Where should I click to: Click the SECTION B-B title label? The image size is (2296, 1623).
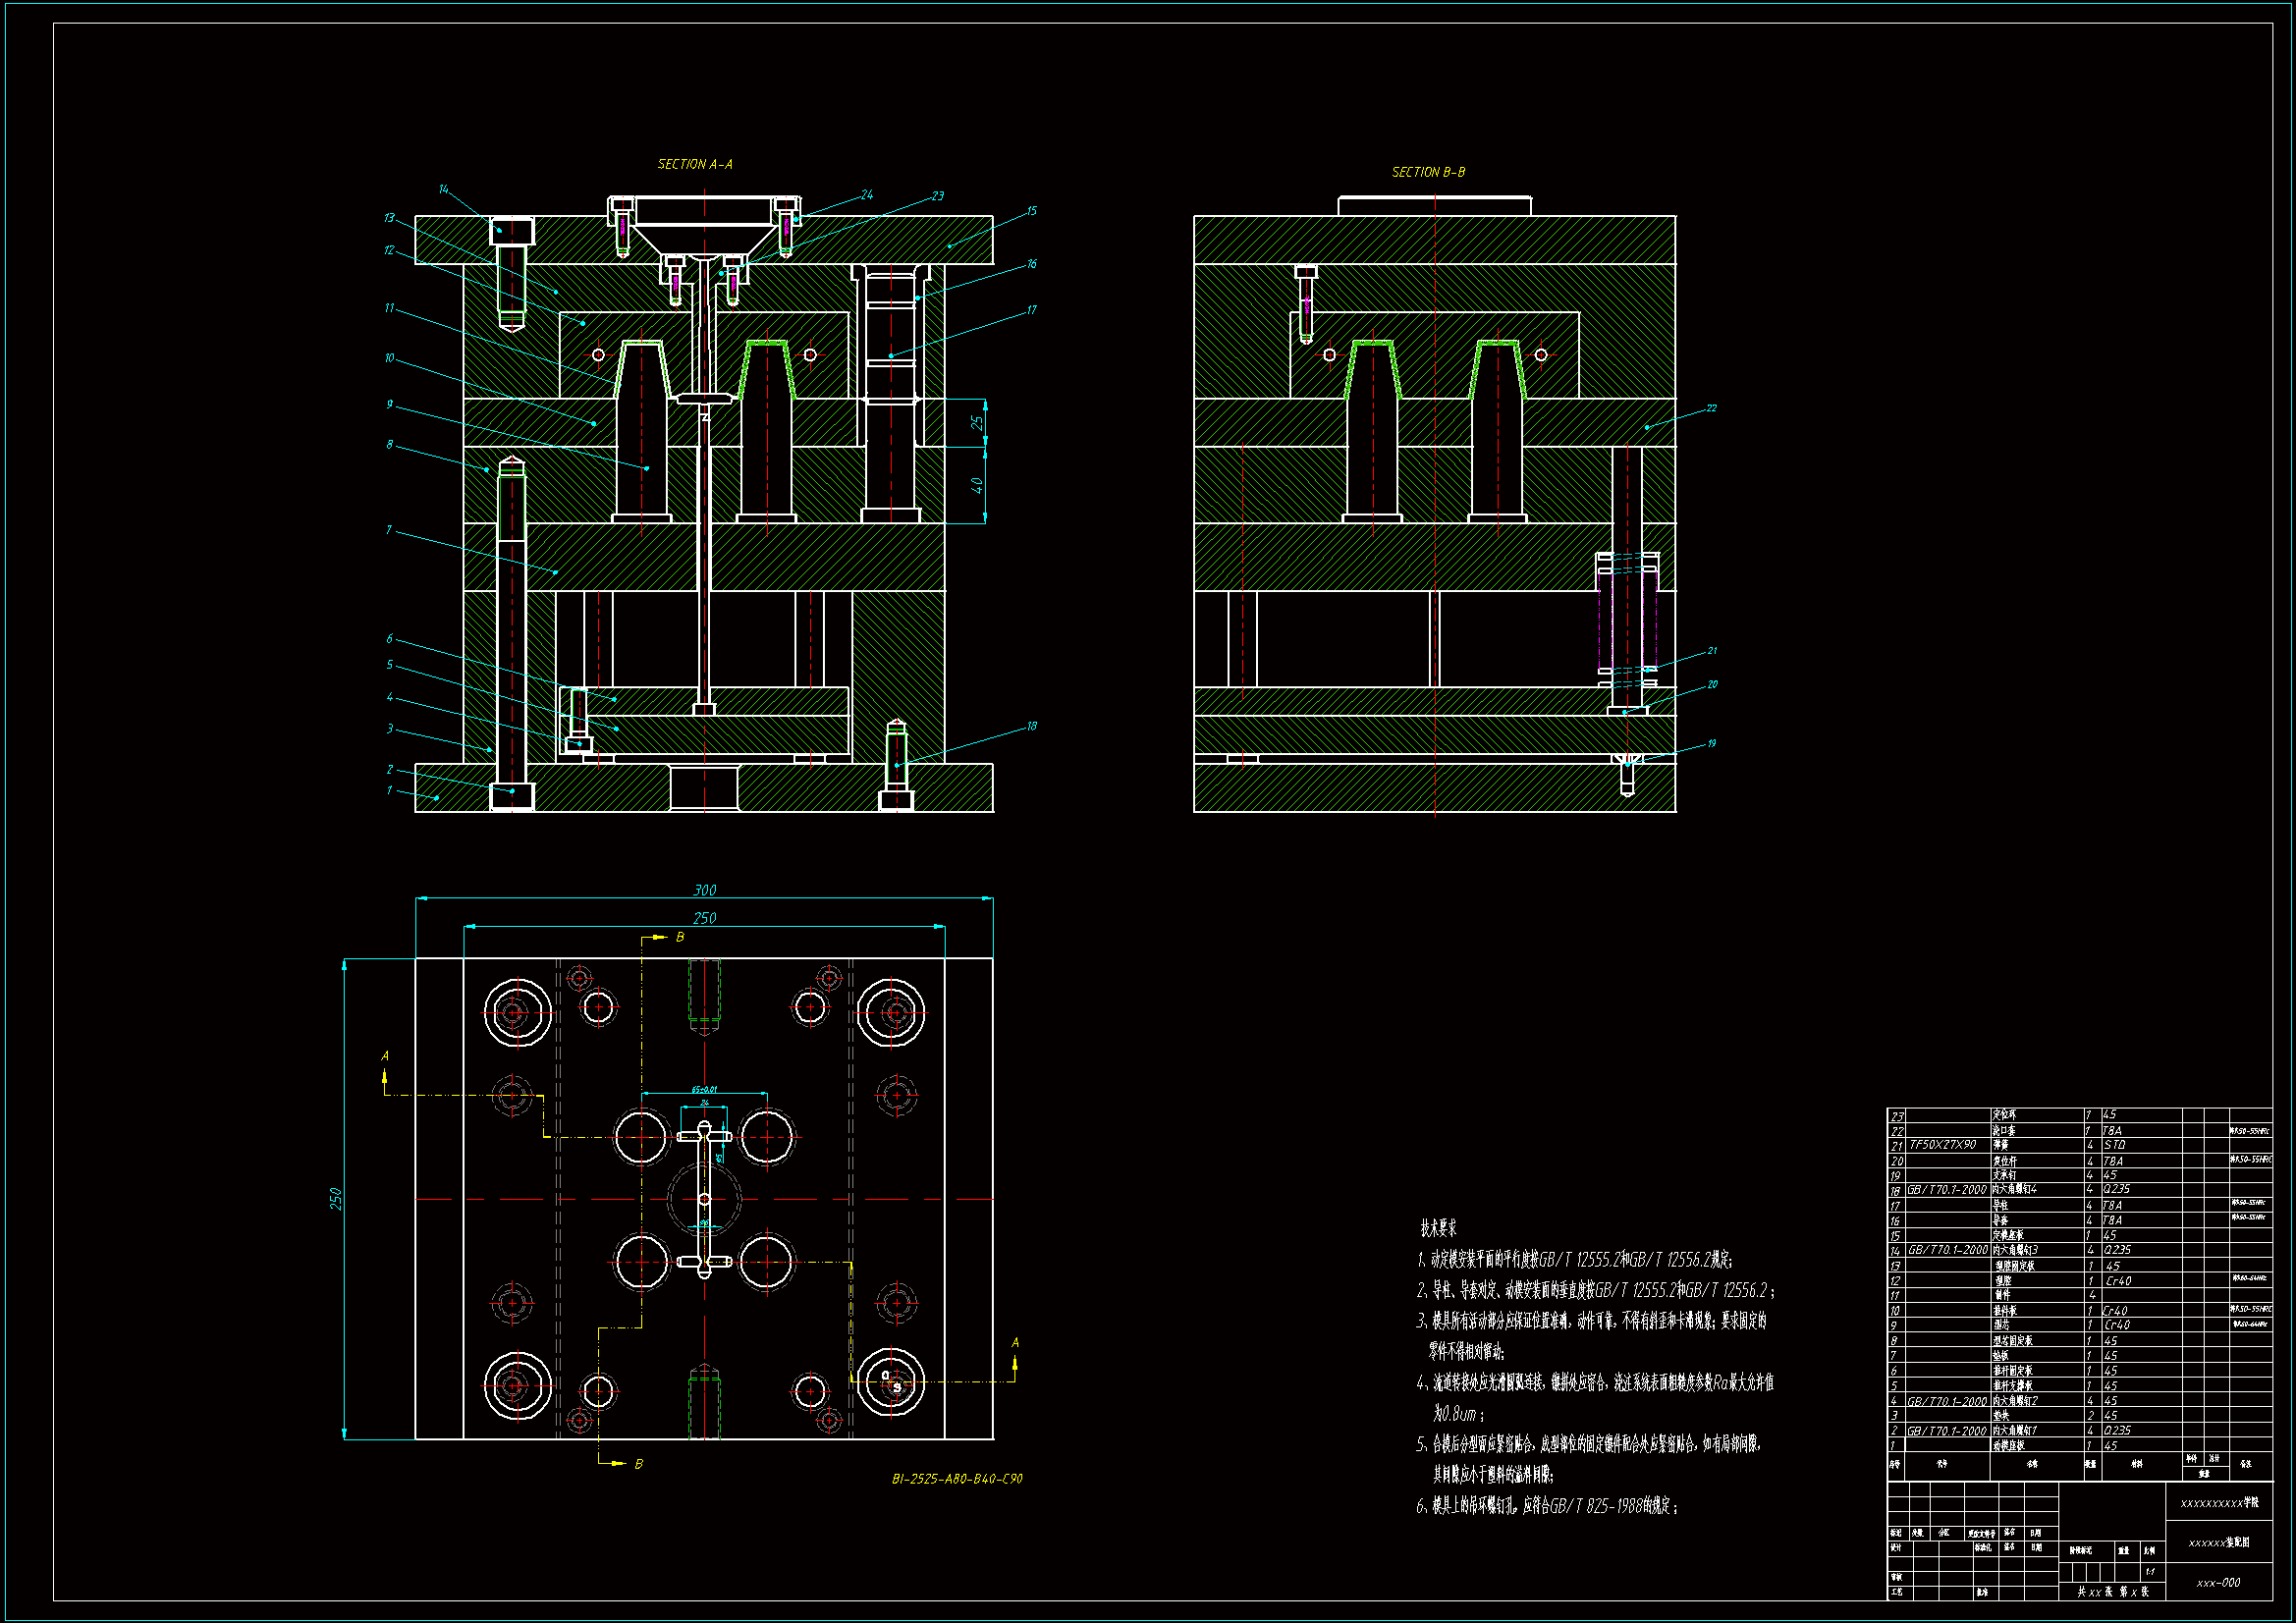tap(1428, 172)
